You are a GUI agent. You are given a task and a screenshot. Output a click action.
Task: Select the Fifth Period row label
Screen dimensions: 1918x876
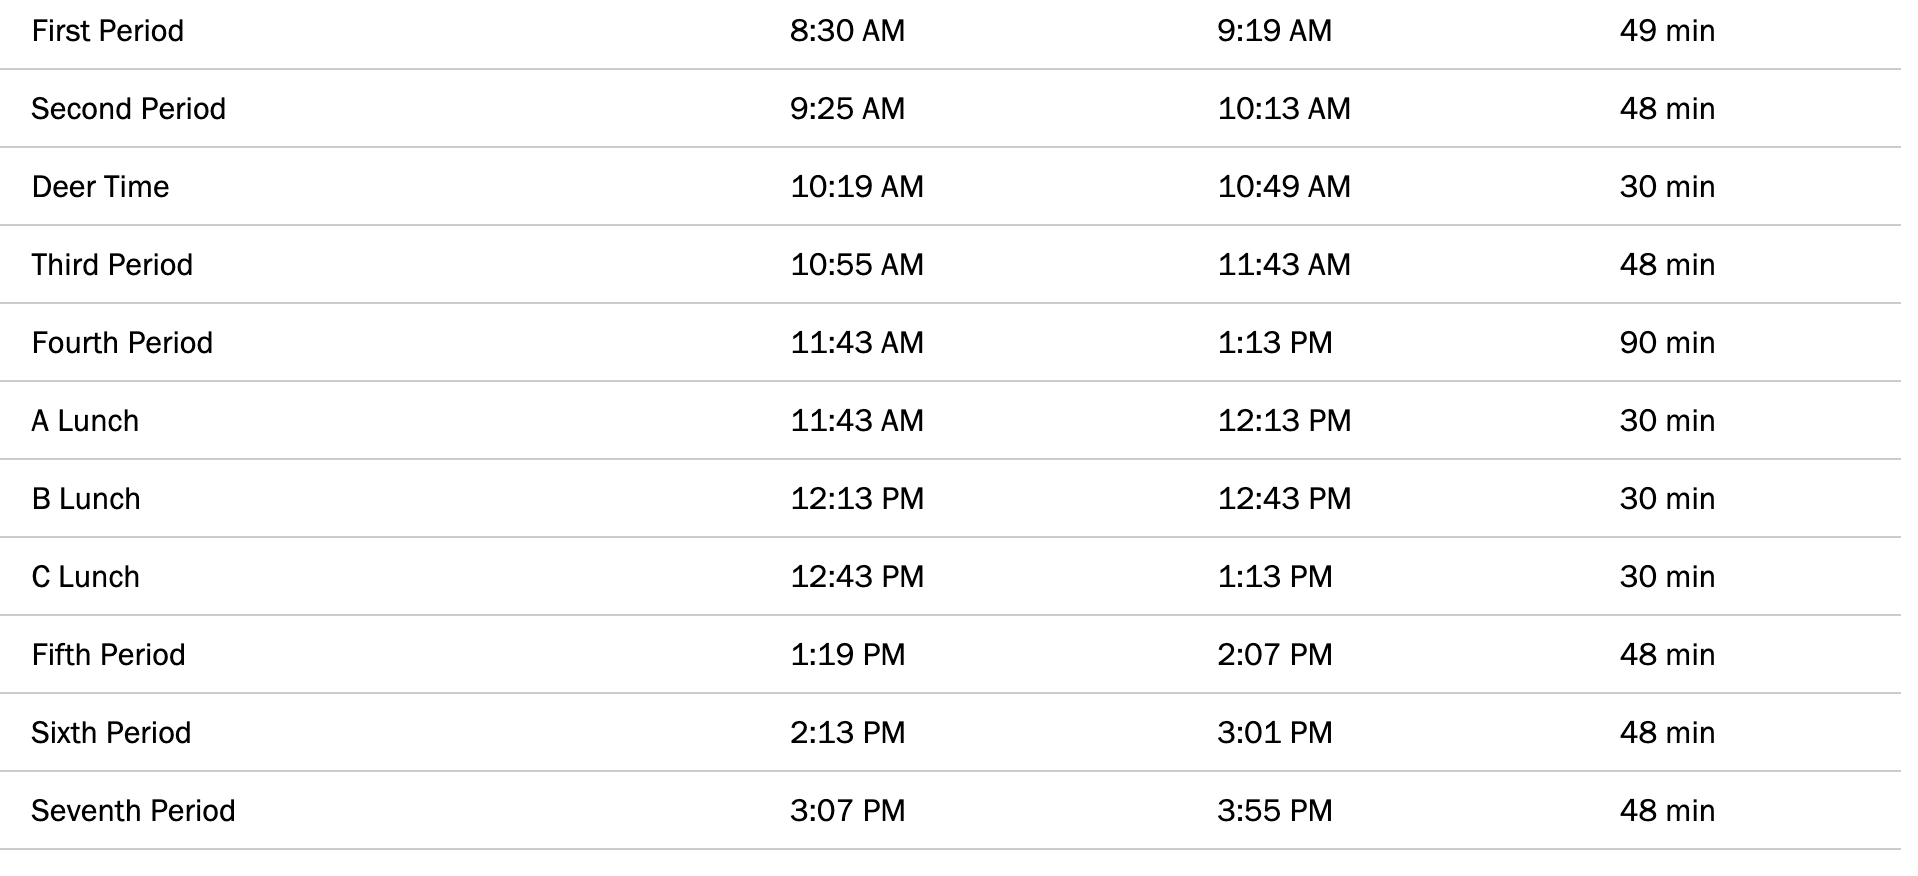[109, 655]
